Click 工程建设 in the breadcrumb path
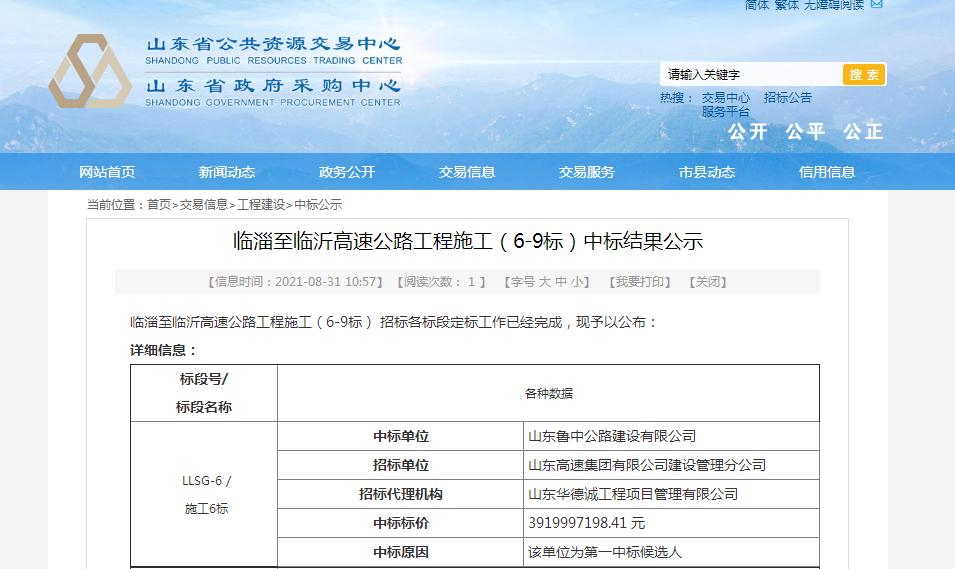The image size is (955, 569). coord(261,205)
